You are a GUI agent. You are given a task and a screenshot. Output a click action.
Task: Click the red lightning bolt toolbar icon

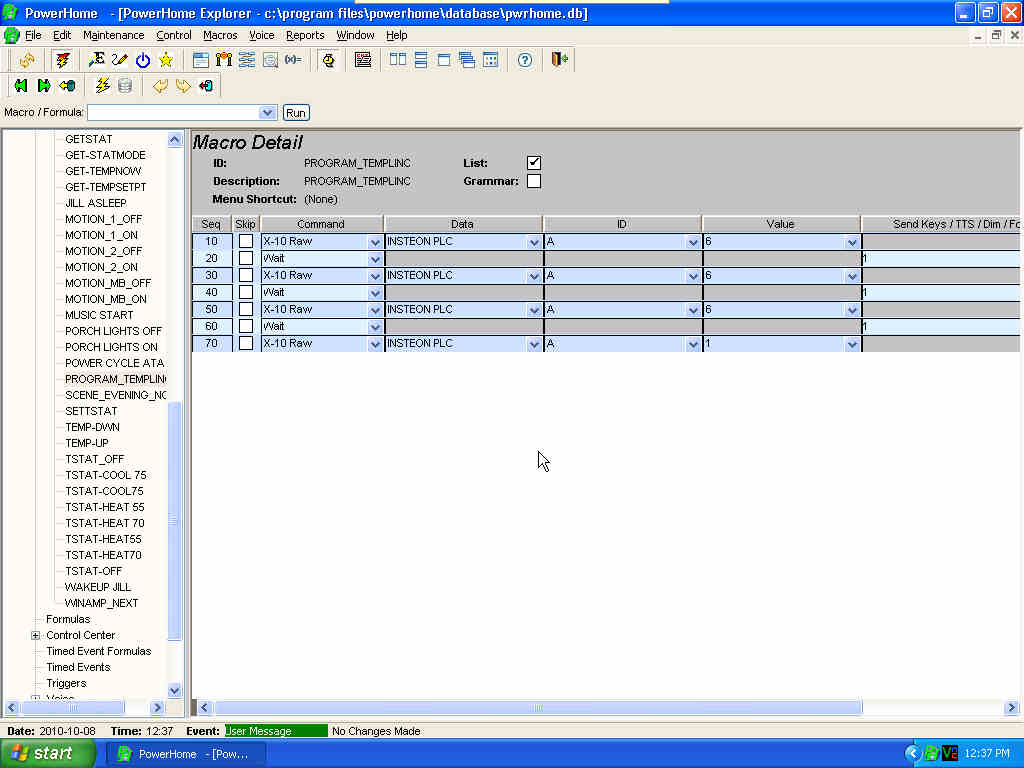(x=63, y=60)
